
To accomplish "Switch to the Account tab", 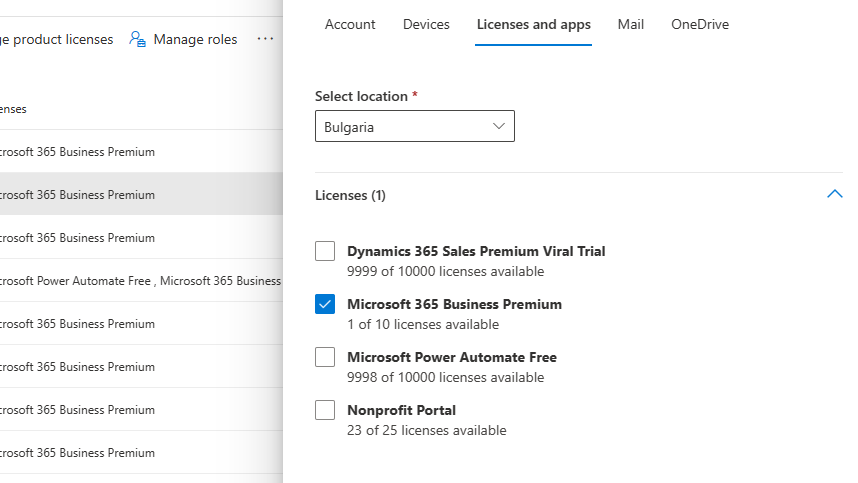I will point(350,24).
